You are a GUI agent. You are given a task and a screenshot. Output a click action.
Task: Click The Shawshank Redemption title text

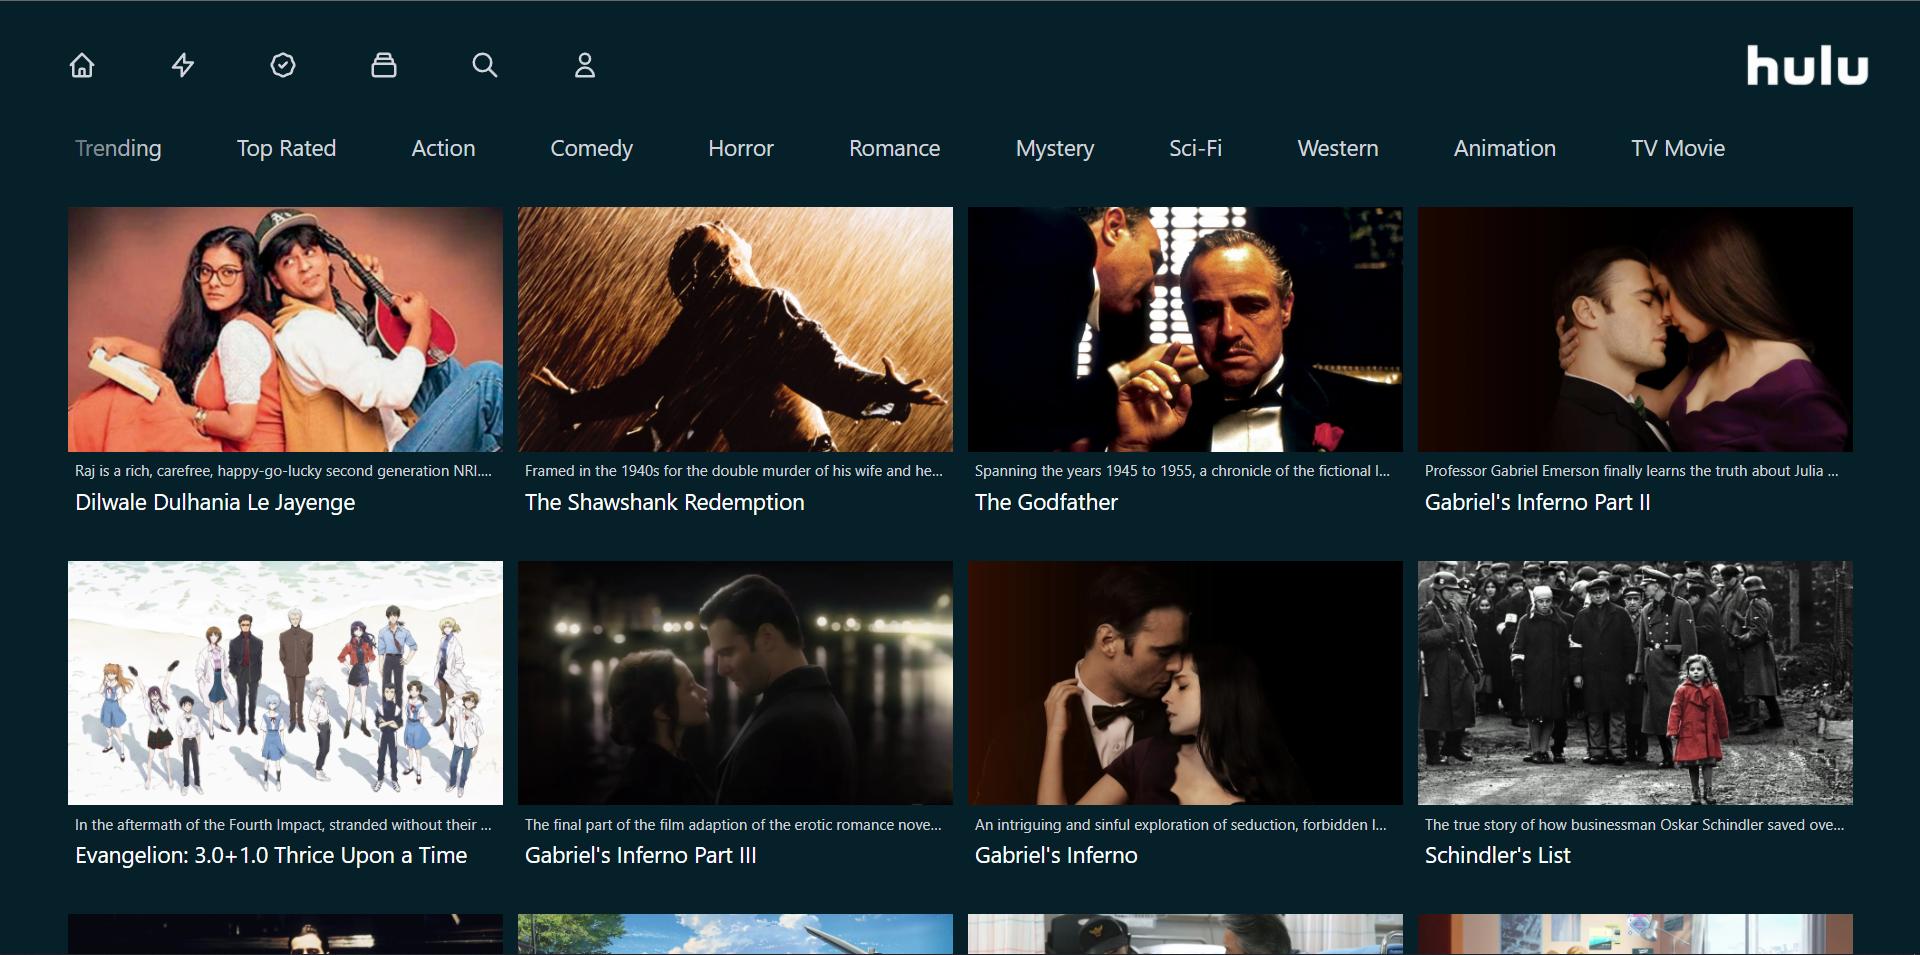point(664,502)
